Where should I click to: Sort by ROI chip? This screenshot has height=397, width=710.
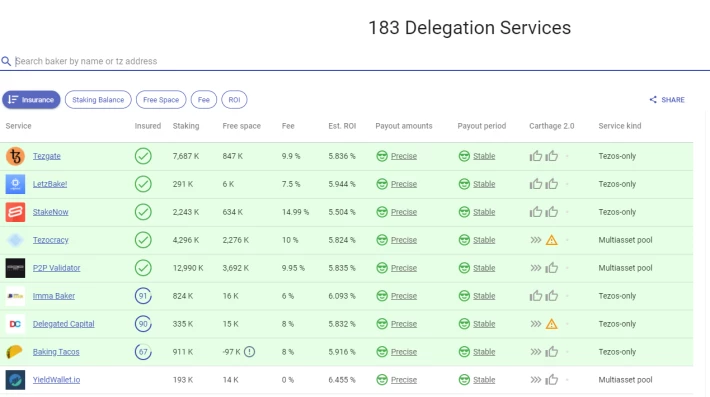(234, 100)
